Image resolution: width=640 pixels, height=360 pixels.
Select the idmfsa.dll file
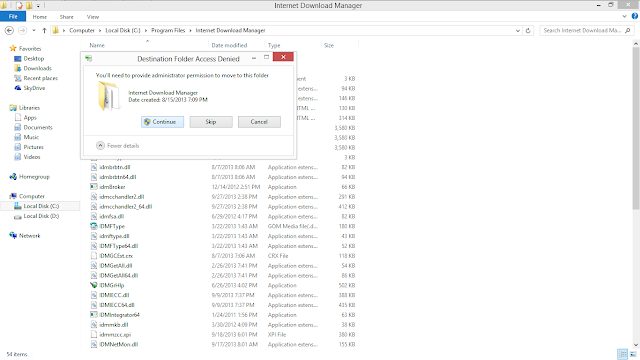pos(111,216)
